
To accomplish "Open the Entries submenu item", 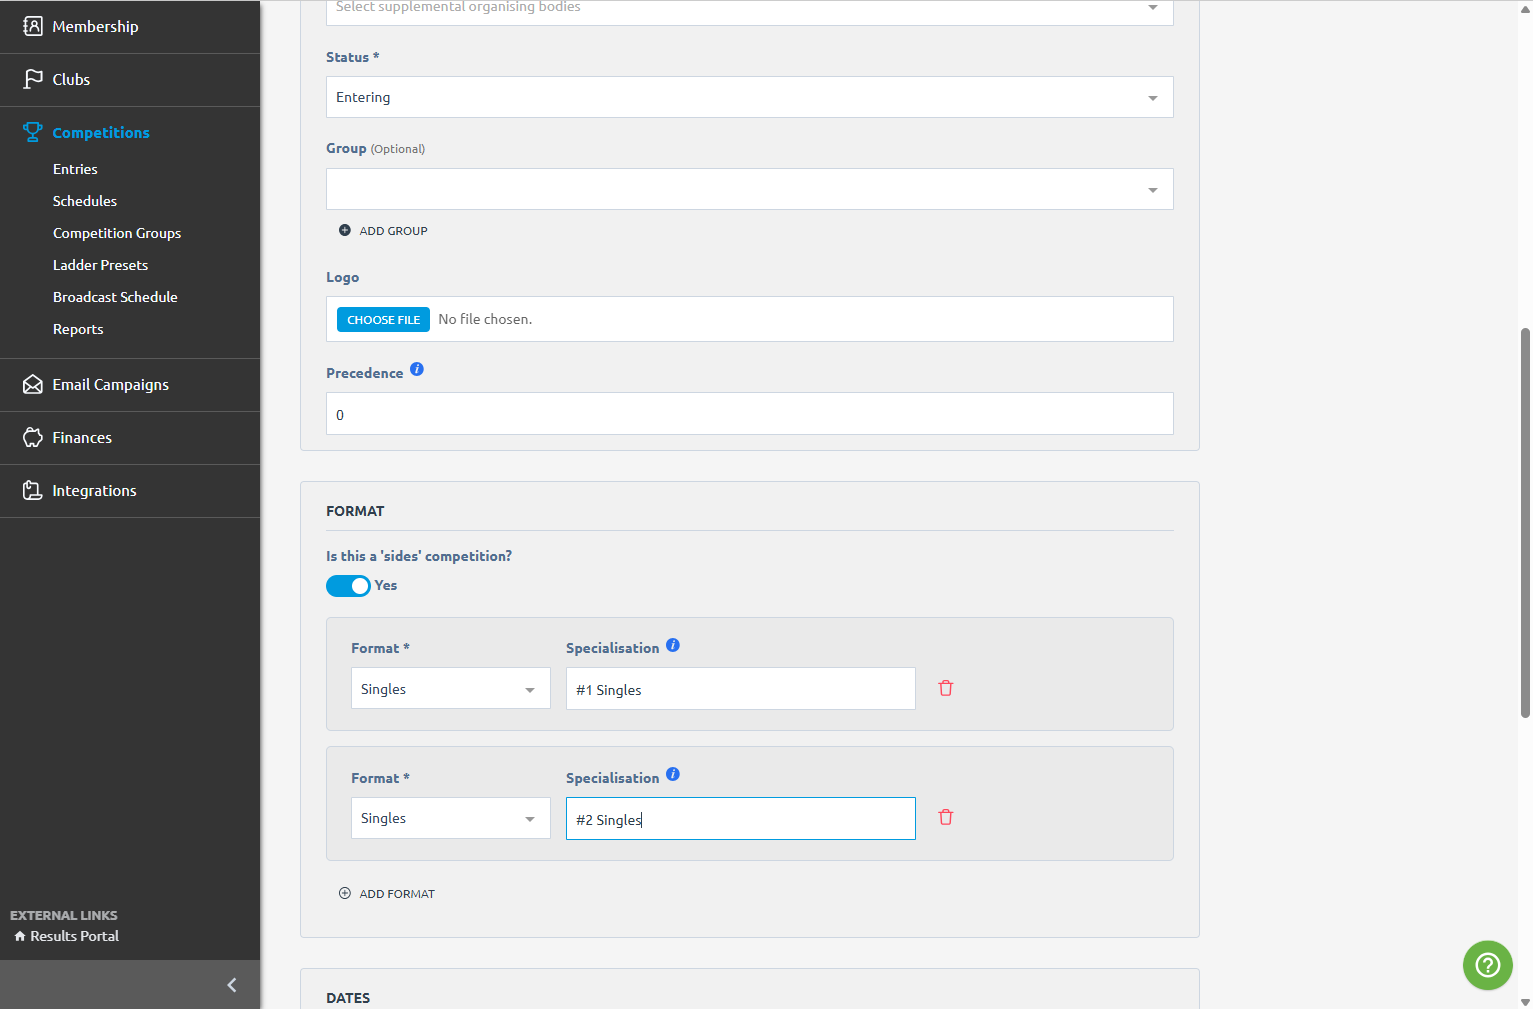I will tap(75, 169).
